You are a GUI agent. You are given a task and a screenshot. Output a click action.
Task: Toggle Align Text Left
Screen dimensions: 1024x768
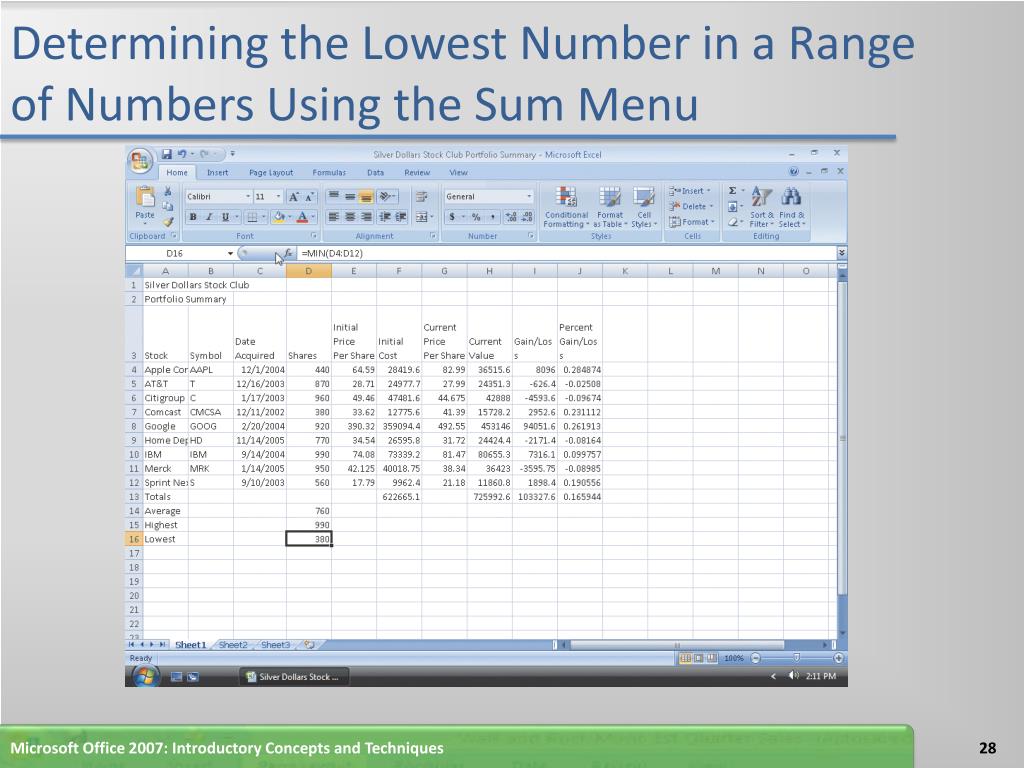tap(333, 217)
